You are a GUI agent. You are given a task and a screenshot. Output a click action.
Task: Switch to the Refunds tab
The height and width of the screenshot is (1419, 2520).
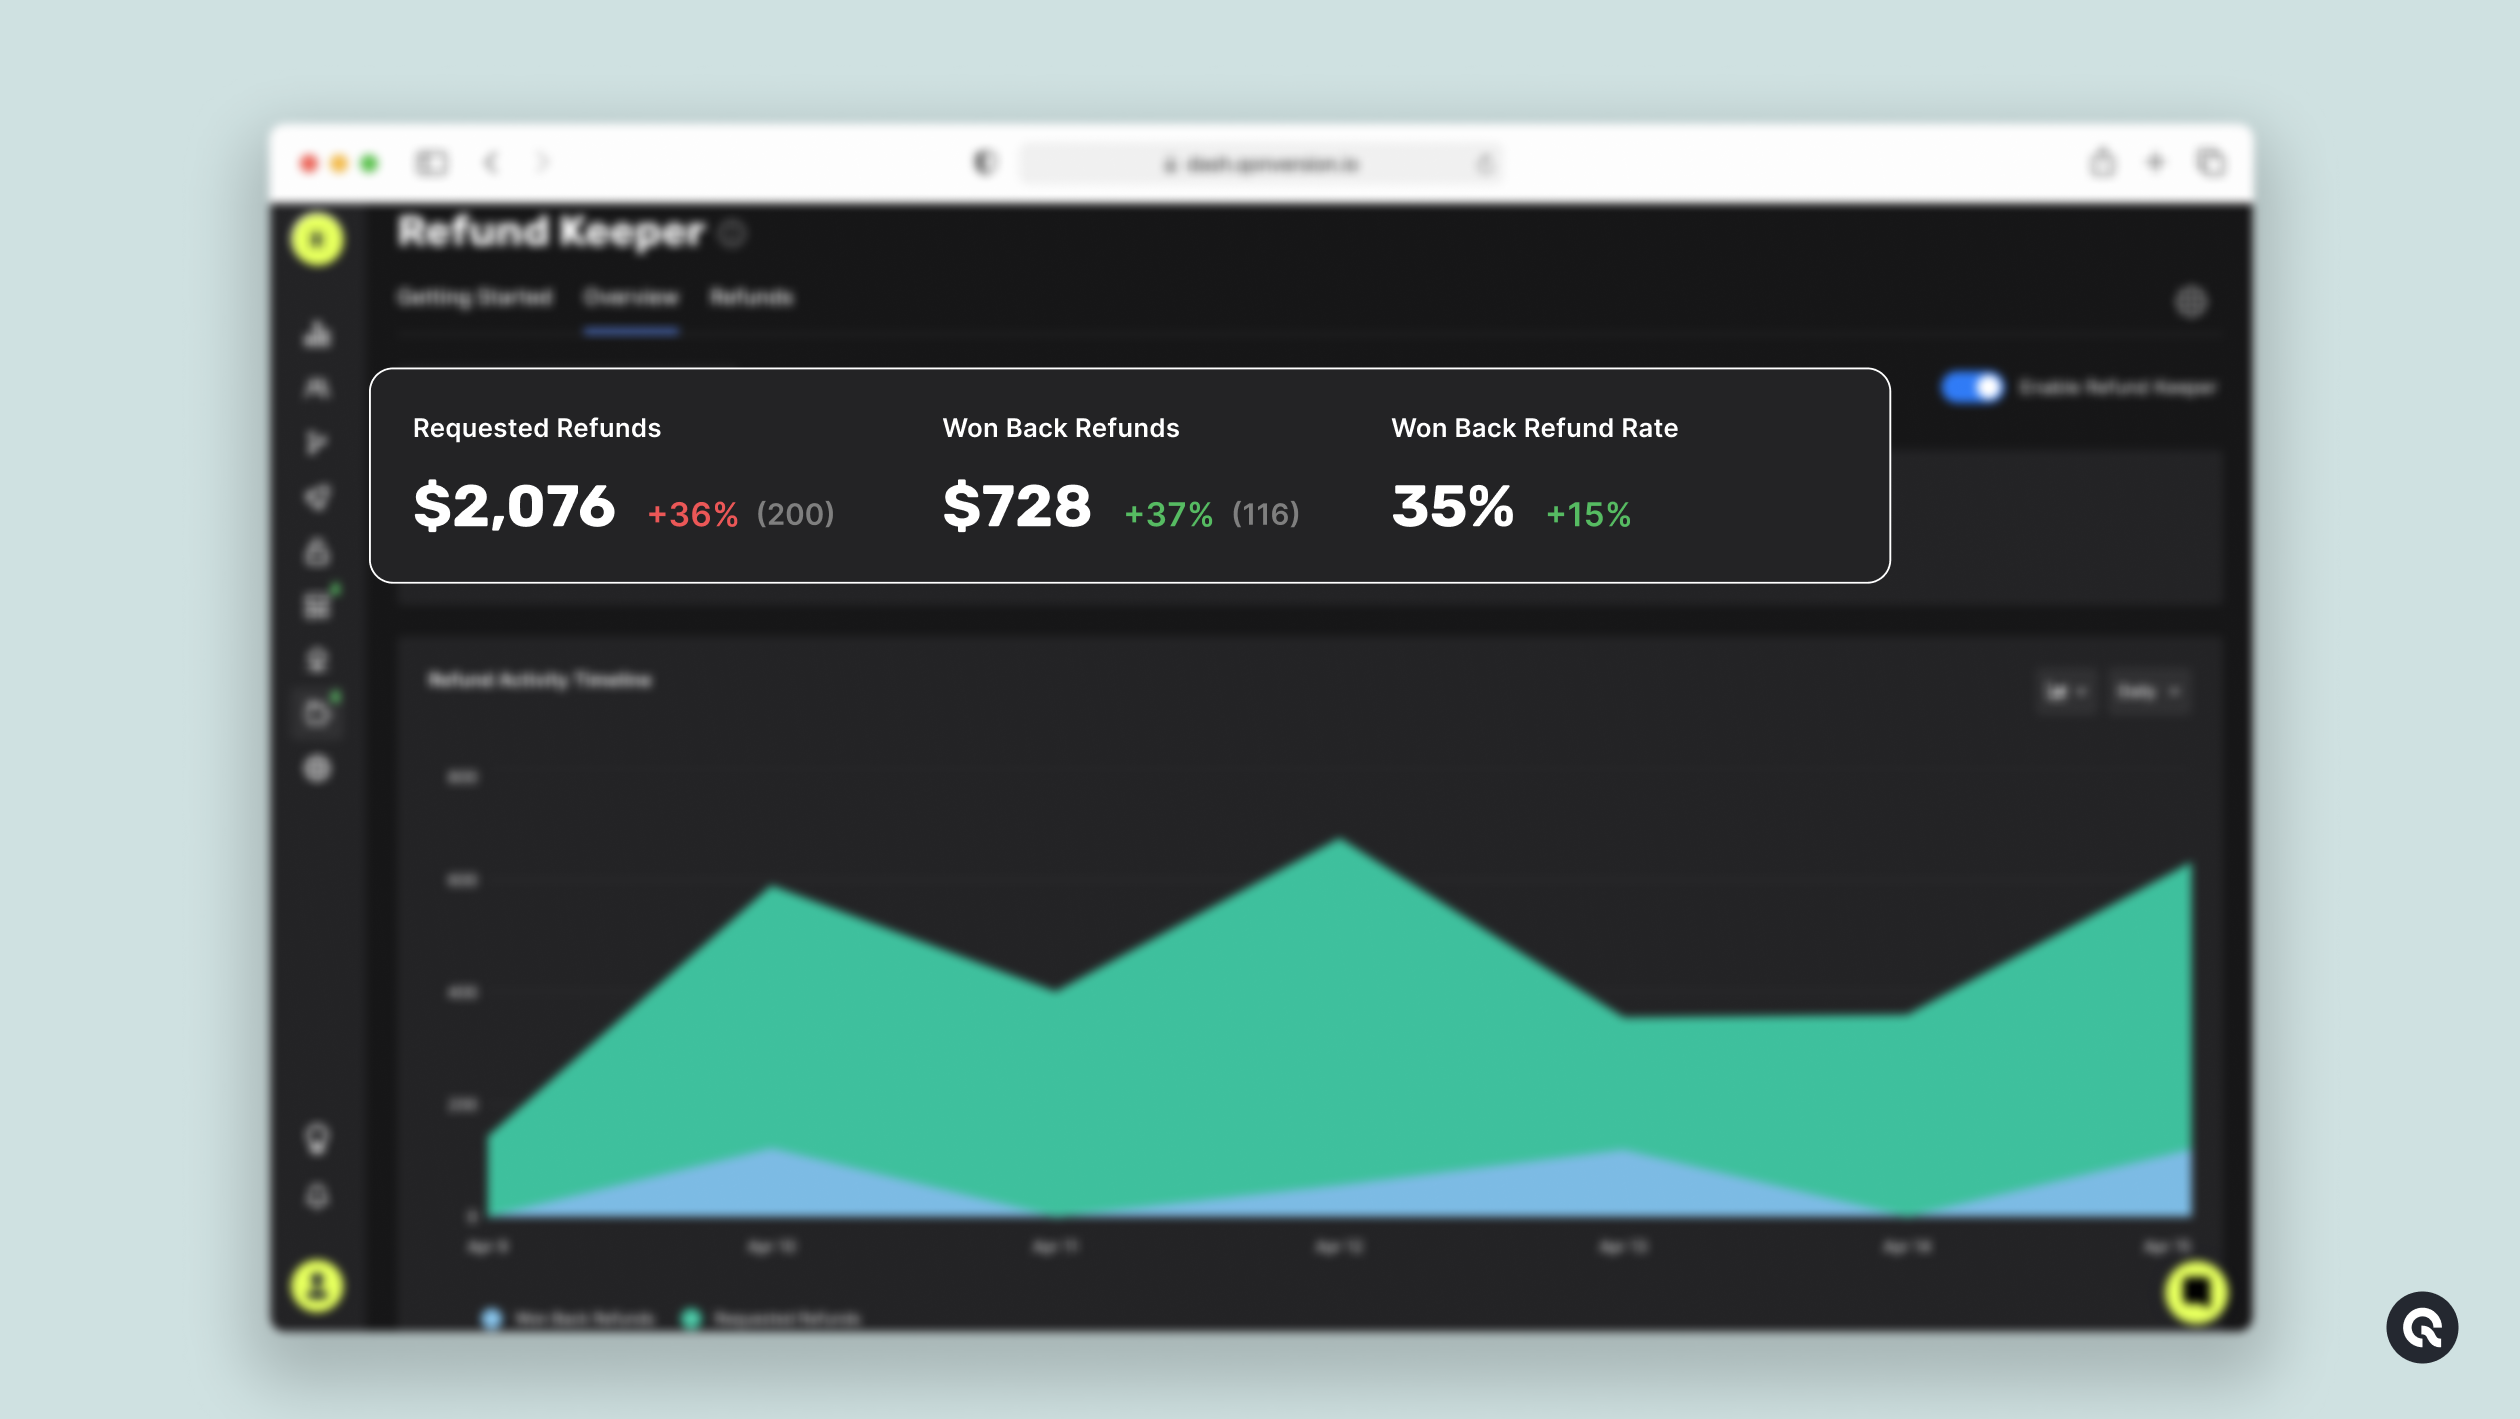751,297
